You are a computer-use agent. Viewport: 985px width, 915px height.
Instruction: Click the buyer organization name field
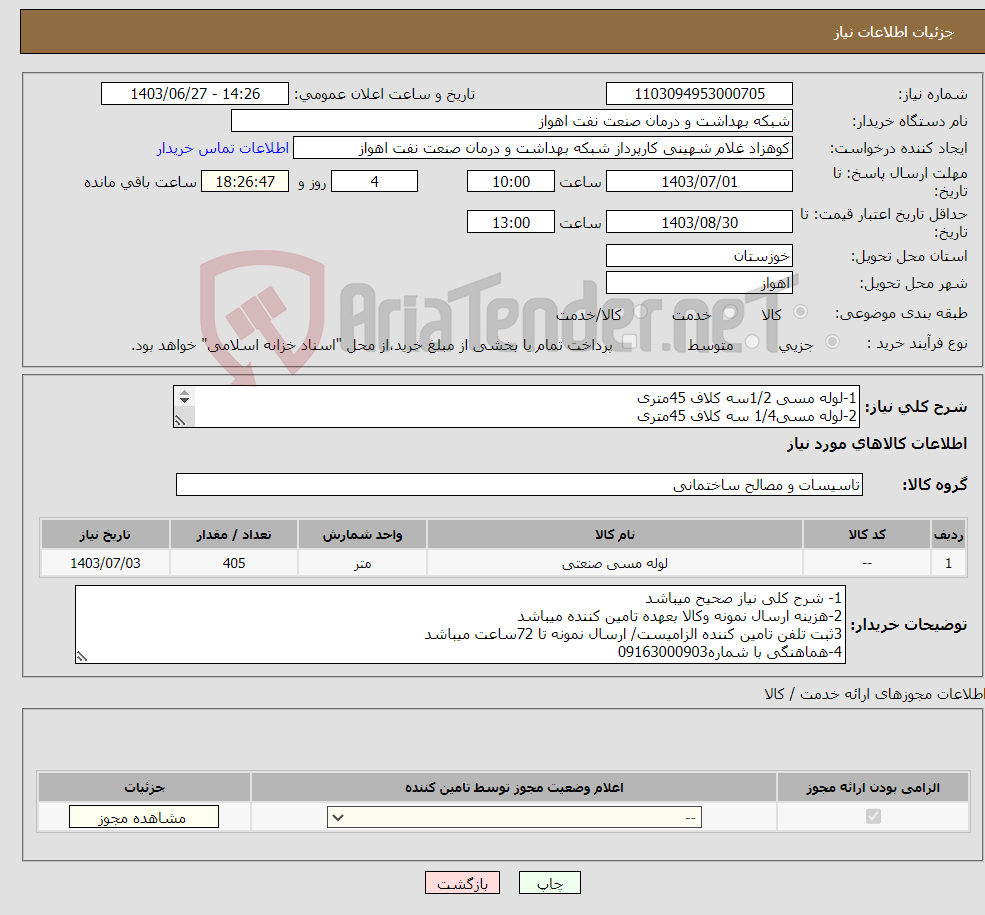tap(512, 121)
